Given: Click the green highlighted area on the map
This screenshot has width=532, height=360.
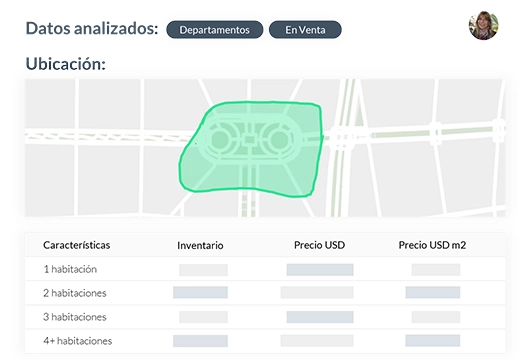Looking at the screenshot, I should 251,149.
